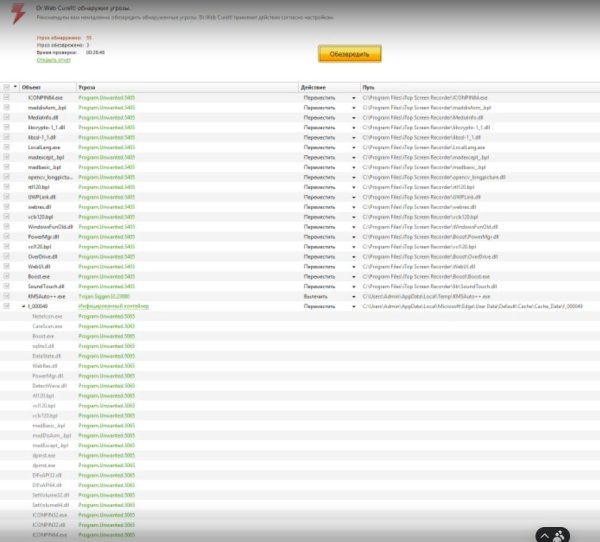Open the Открыть отчет report link
This screenshot has height=542, width=600.
54,60
